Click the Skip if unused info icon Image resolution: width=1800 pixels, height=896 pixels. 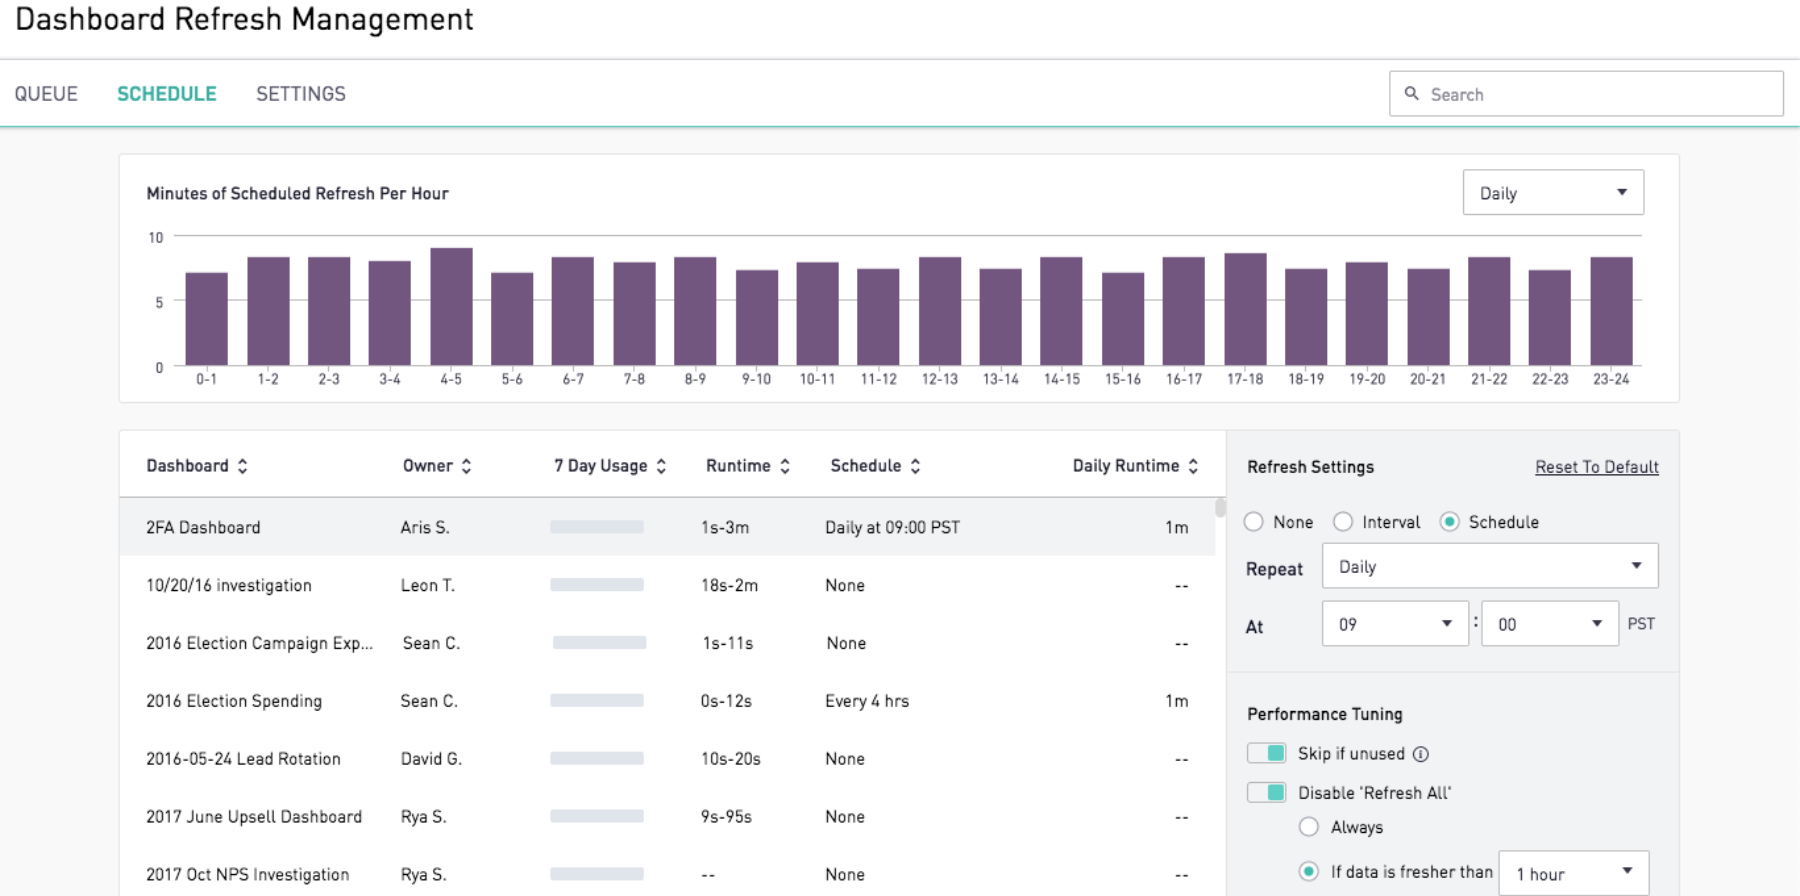pyautogui.click(x=1420, y=754)
